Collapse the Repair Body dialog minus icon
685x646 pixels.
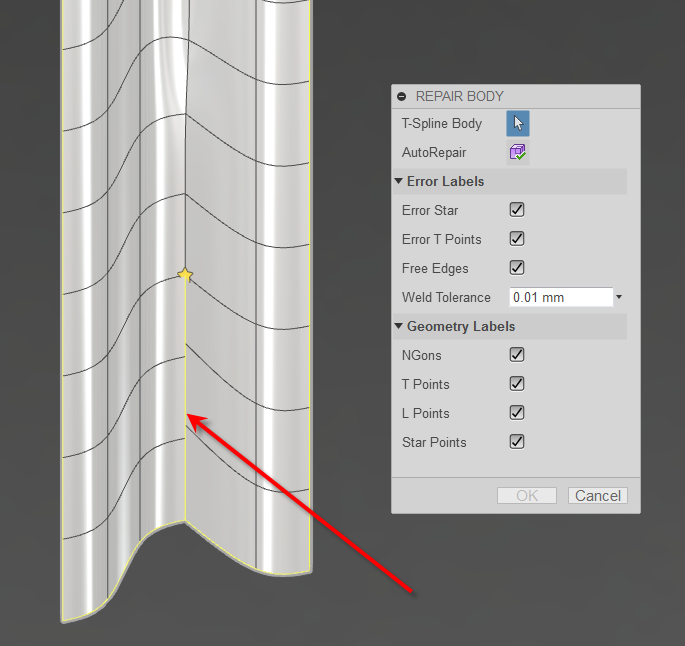(x=401, y=97)
